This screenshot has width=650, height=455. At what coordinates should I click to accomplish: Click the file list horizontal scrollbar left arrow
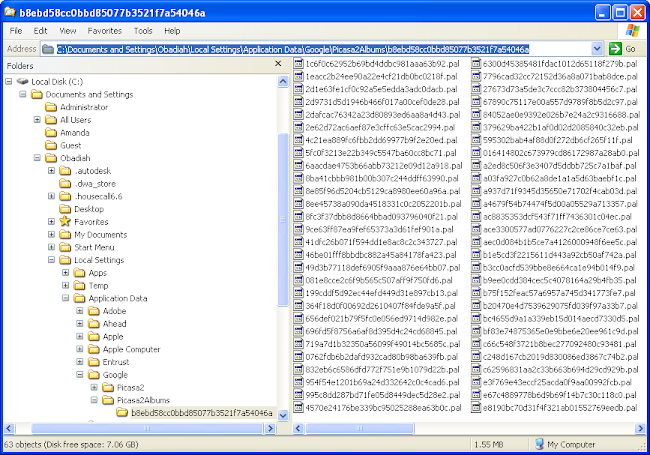click(x=298, y=428)
